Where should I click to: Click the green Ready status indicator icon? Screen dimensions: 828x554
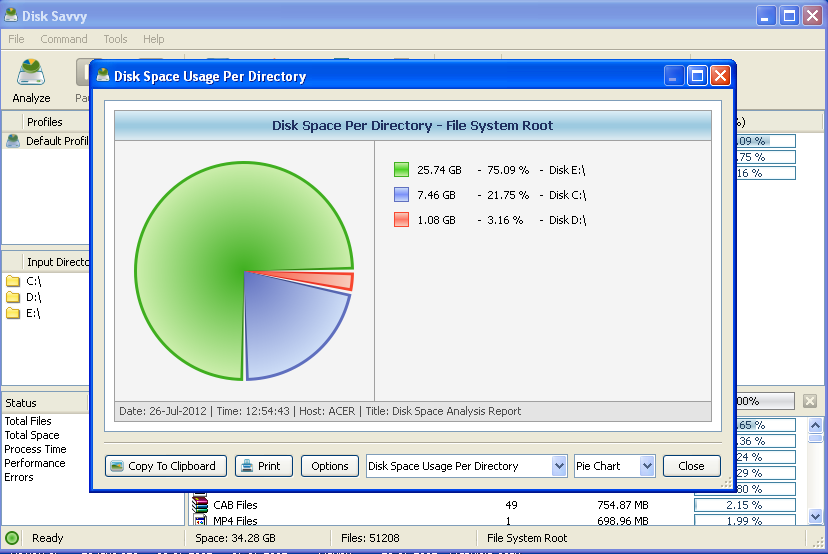click(x=12, y=538)
